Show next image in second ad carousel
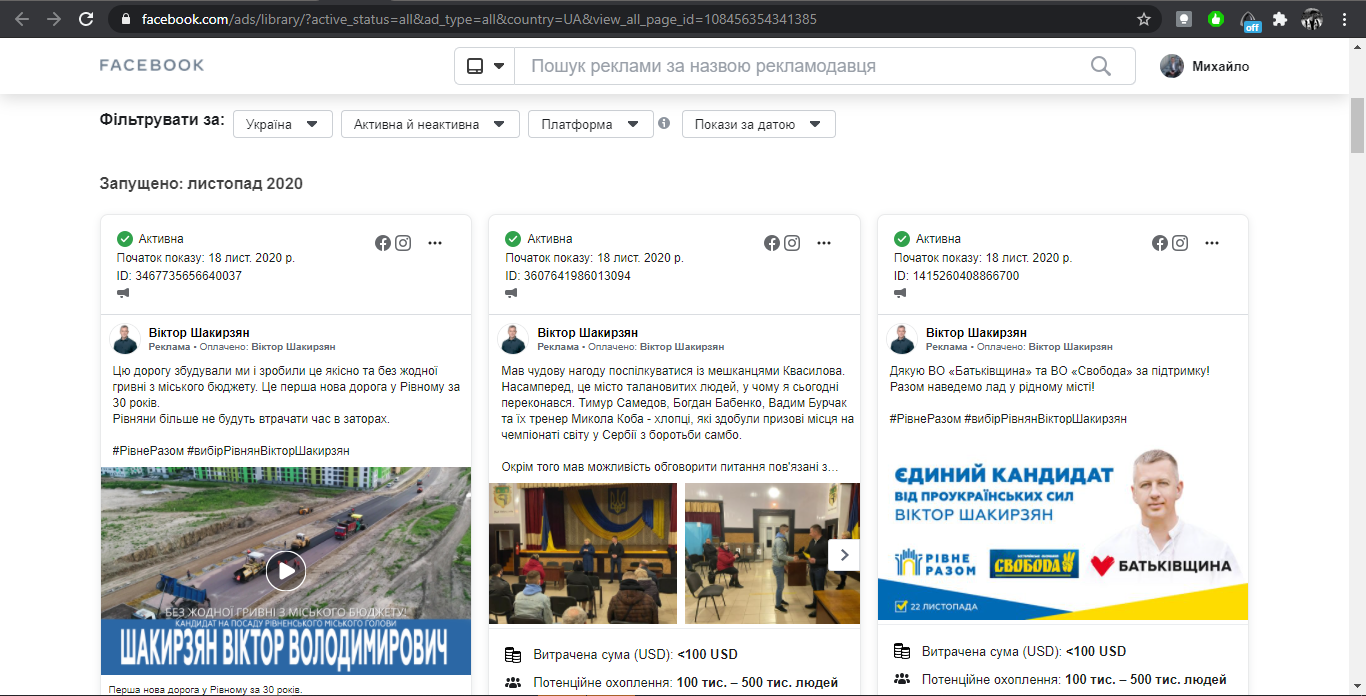Image resolution: width=1366 pixels, height=696 pixels. (x=844, y=554)
